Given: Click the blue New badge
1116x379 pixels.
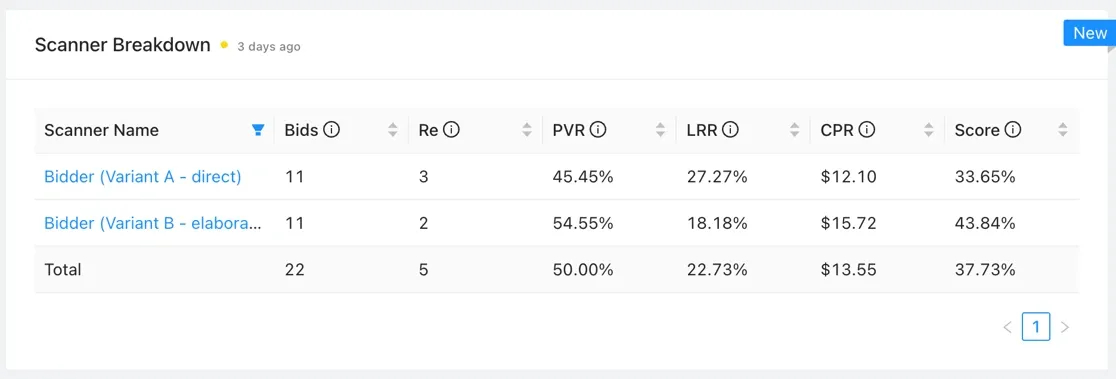Looking at the screenshot, I should [x=1090, y=33].
